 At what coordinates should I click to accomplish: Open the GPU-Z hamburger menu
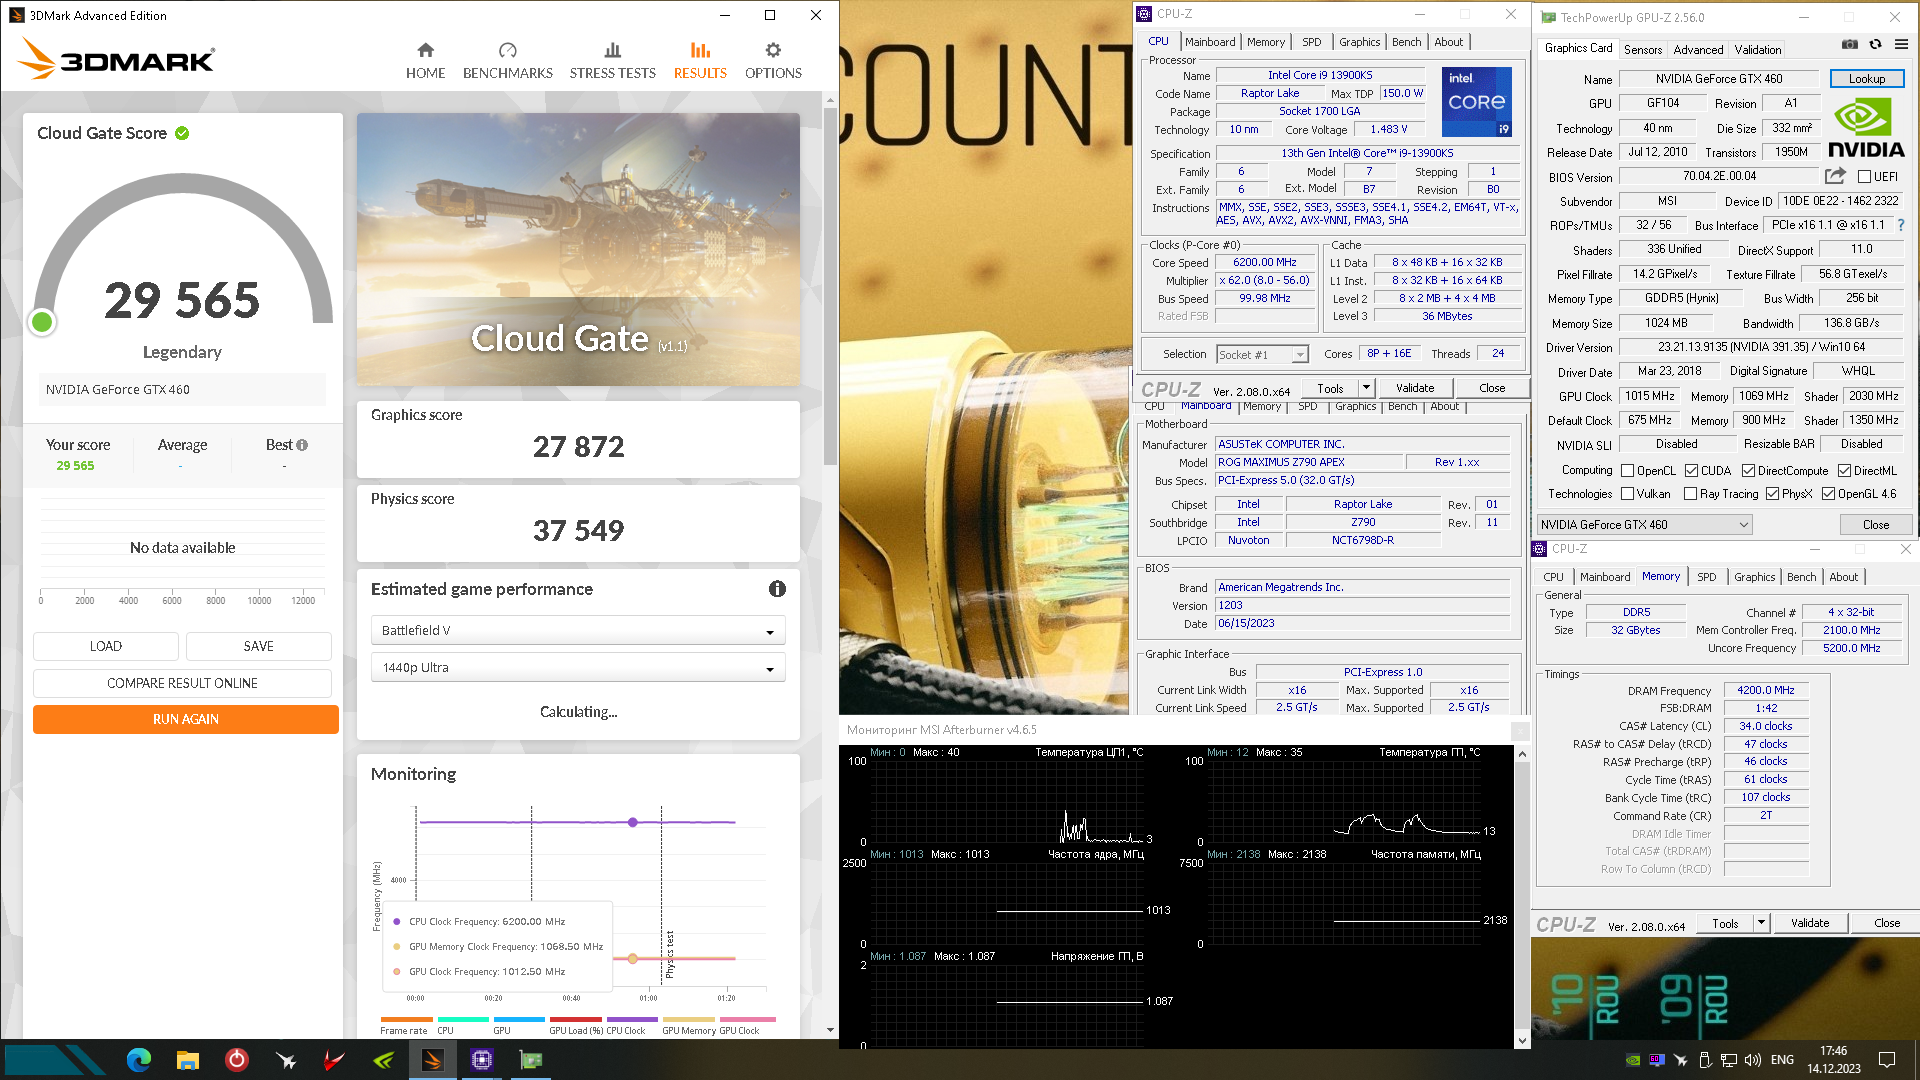click(x=1901, y=44)
